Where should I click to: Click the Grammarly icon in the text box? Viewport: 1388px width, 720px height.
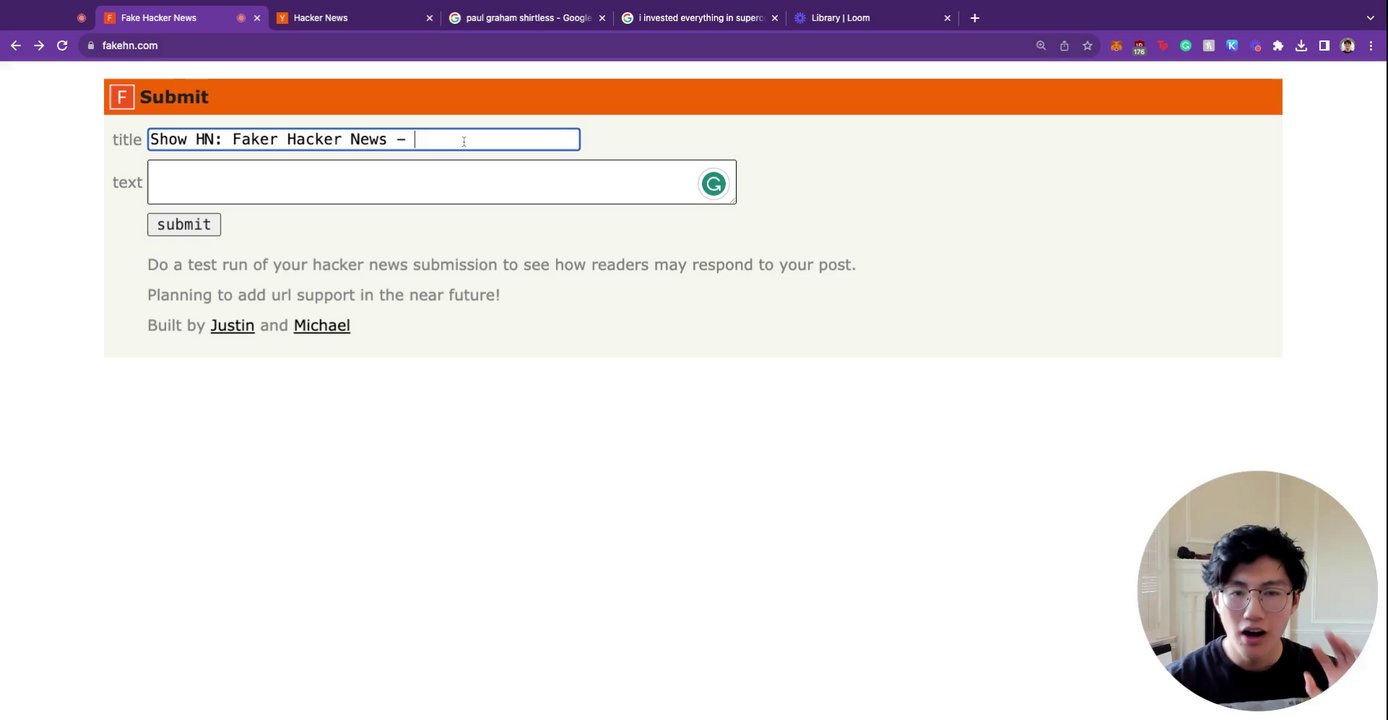(x=713, y=184)
